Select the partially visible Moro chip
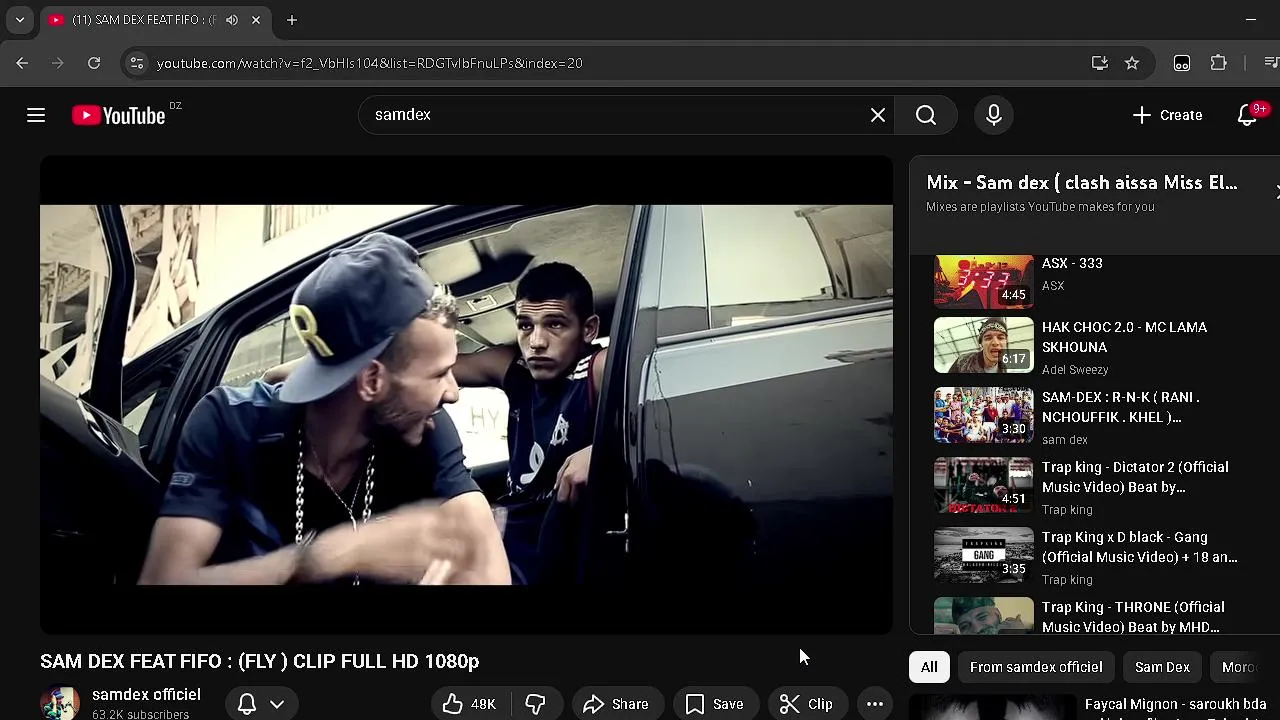Viewport: 1280px width, 720px height. (x=1238, y=667)
